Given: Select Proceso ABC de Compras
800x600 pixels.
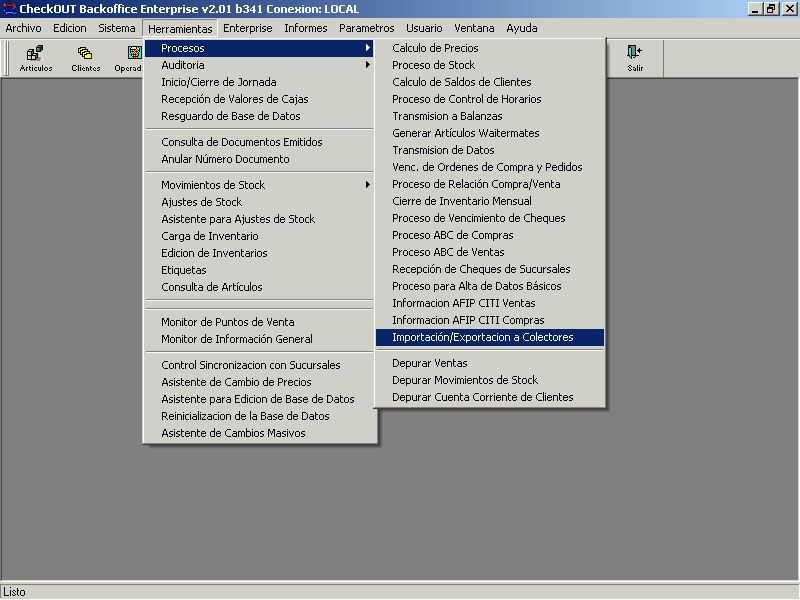Looking at the screenshot, I should [x=490, y=235].
